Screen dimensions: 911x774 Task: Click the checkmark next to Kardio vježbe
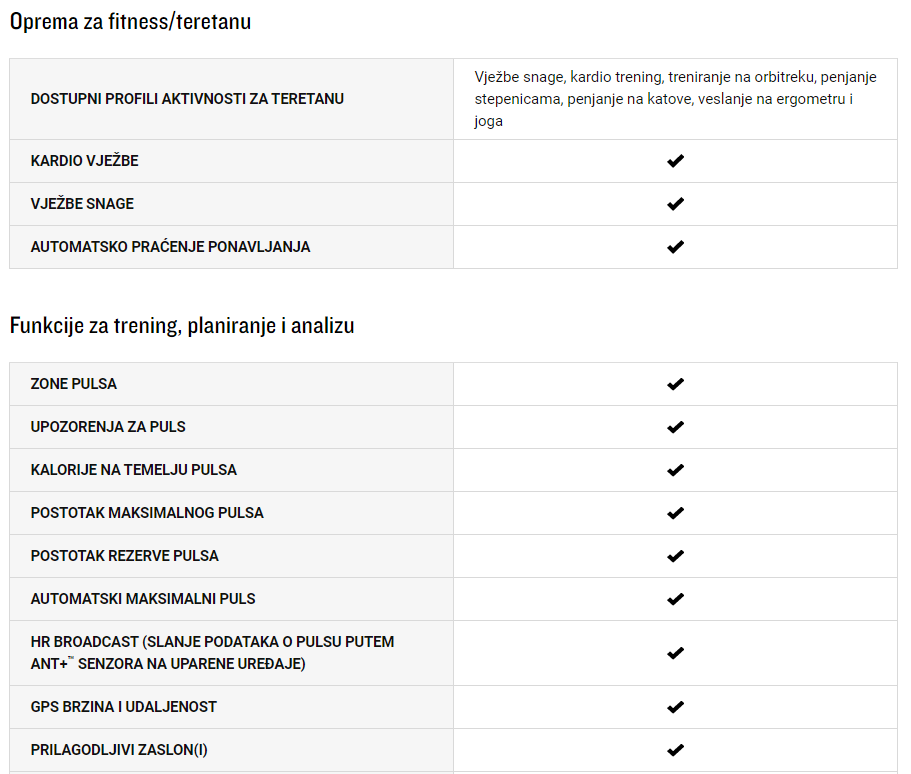point(675,161)
